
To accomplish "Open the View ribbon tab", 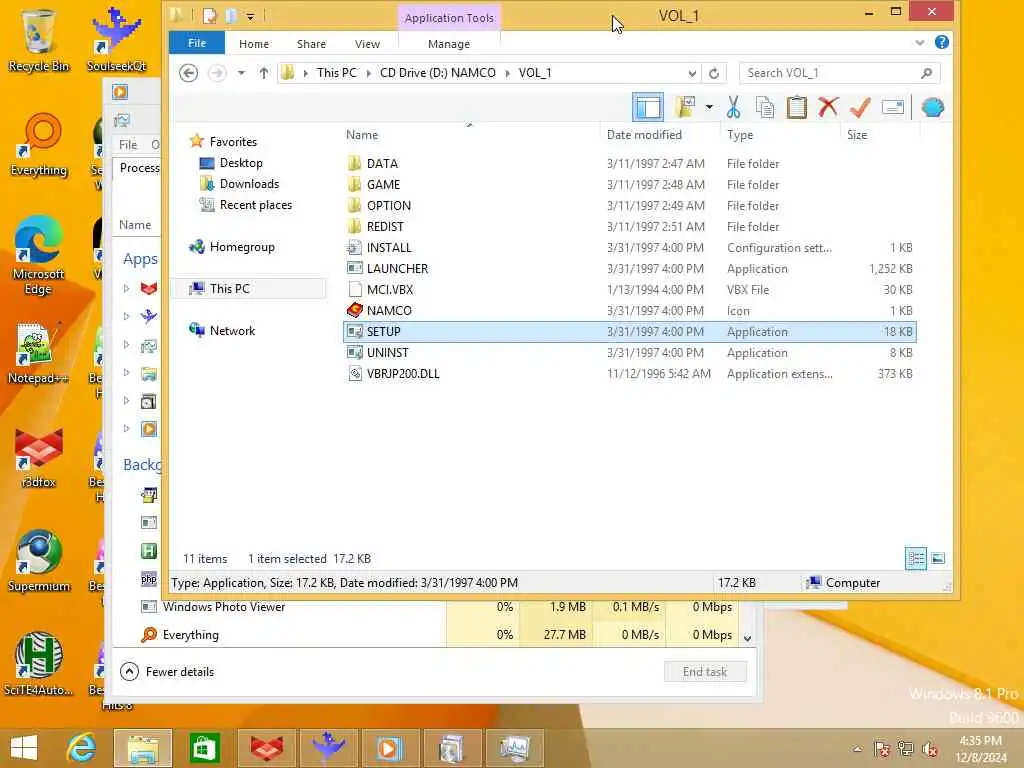I will pyautogui.click(x=367, y=44).
